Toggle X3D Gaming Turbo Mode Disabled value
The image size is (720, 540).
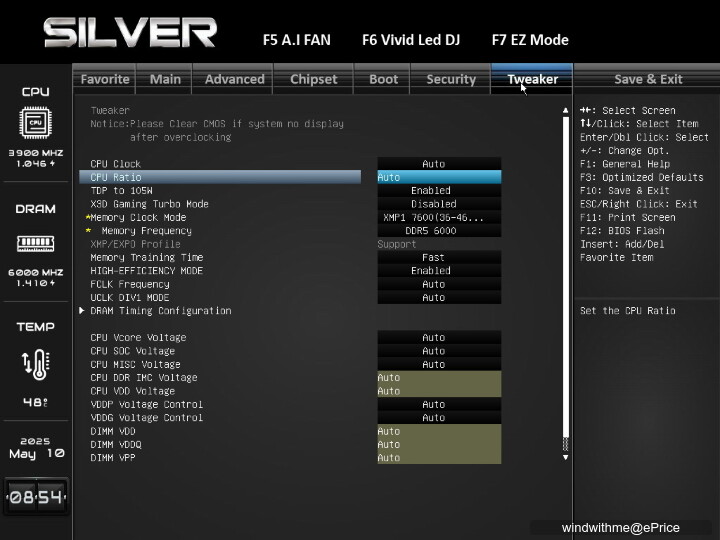[439, 204]
